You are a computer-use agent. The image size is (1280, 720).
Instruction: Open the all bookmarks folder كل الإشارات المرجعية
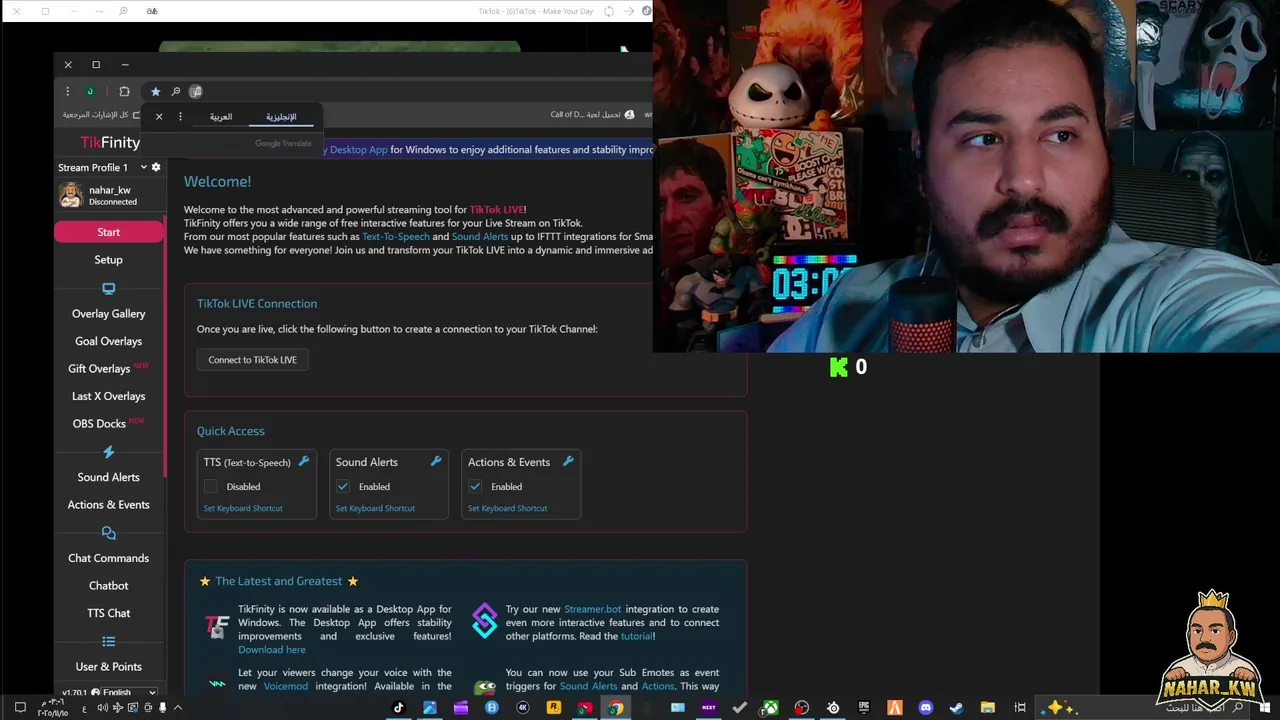pyautogui.click(x=102, y=115)
